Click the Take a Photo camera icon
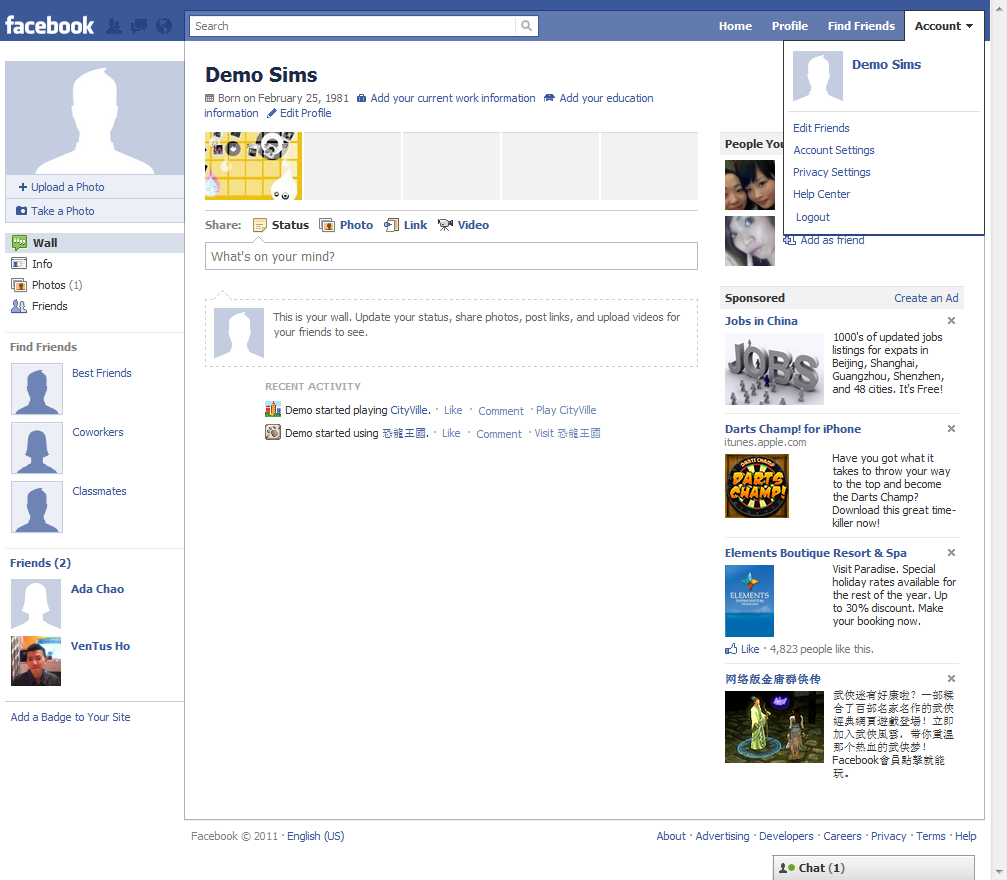The width and height of the screenshot is (1007, 880). 21,211
